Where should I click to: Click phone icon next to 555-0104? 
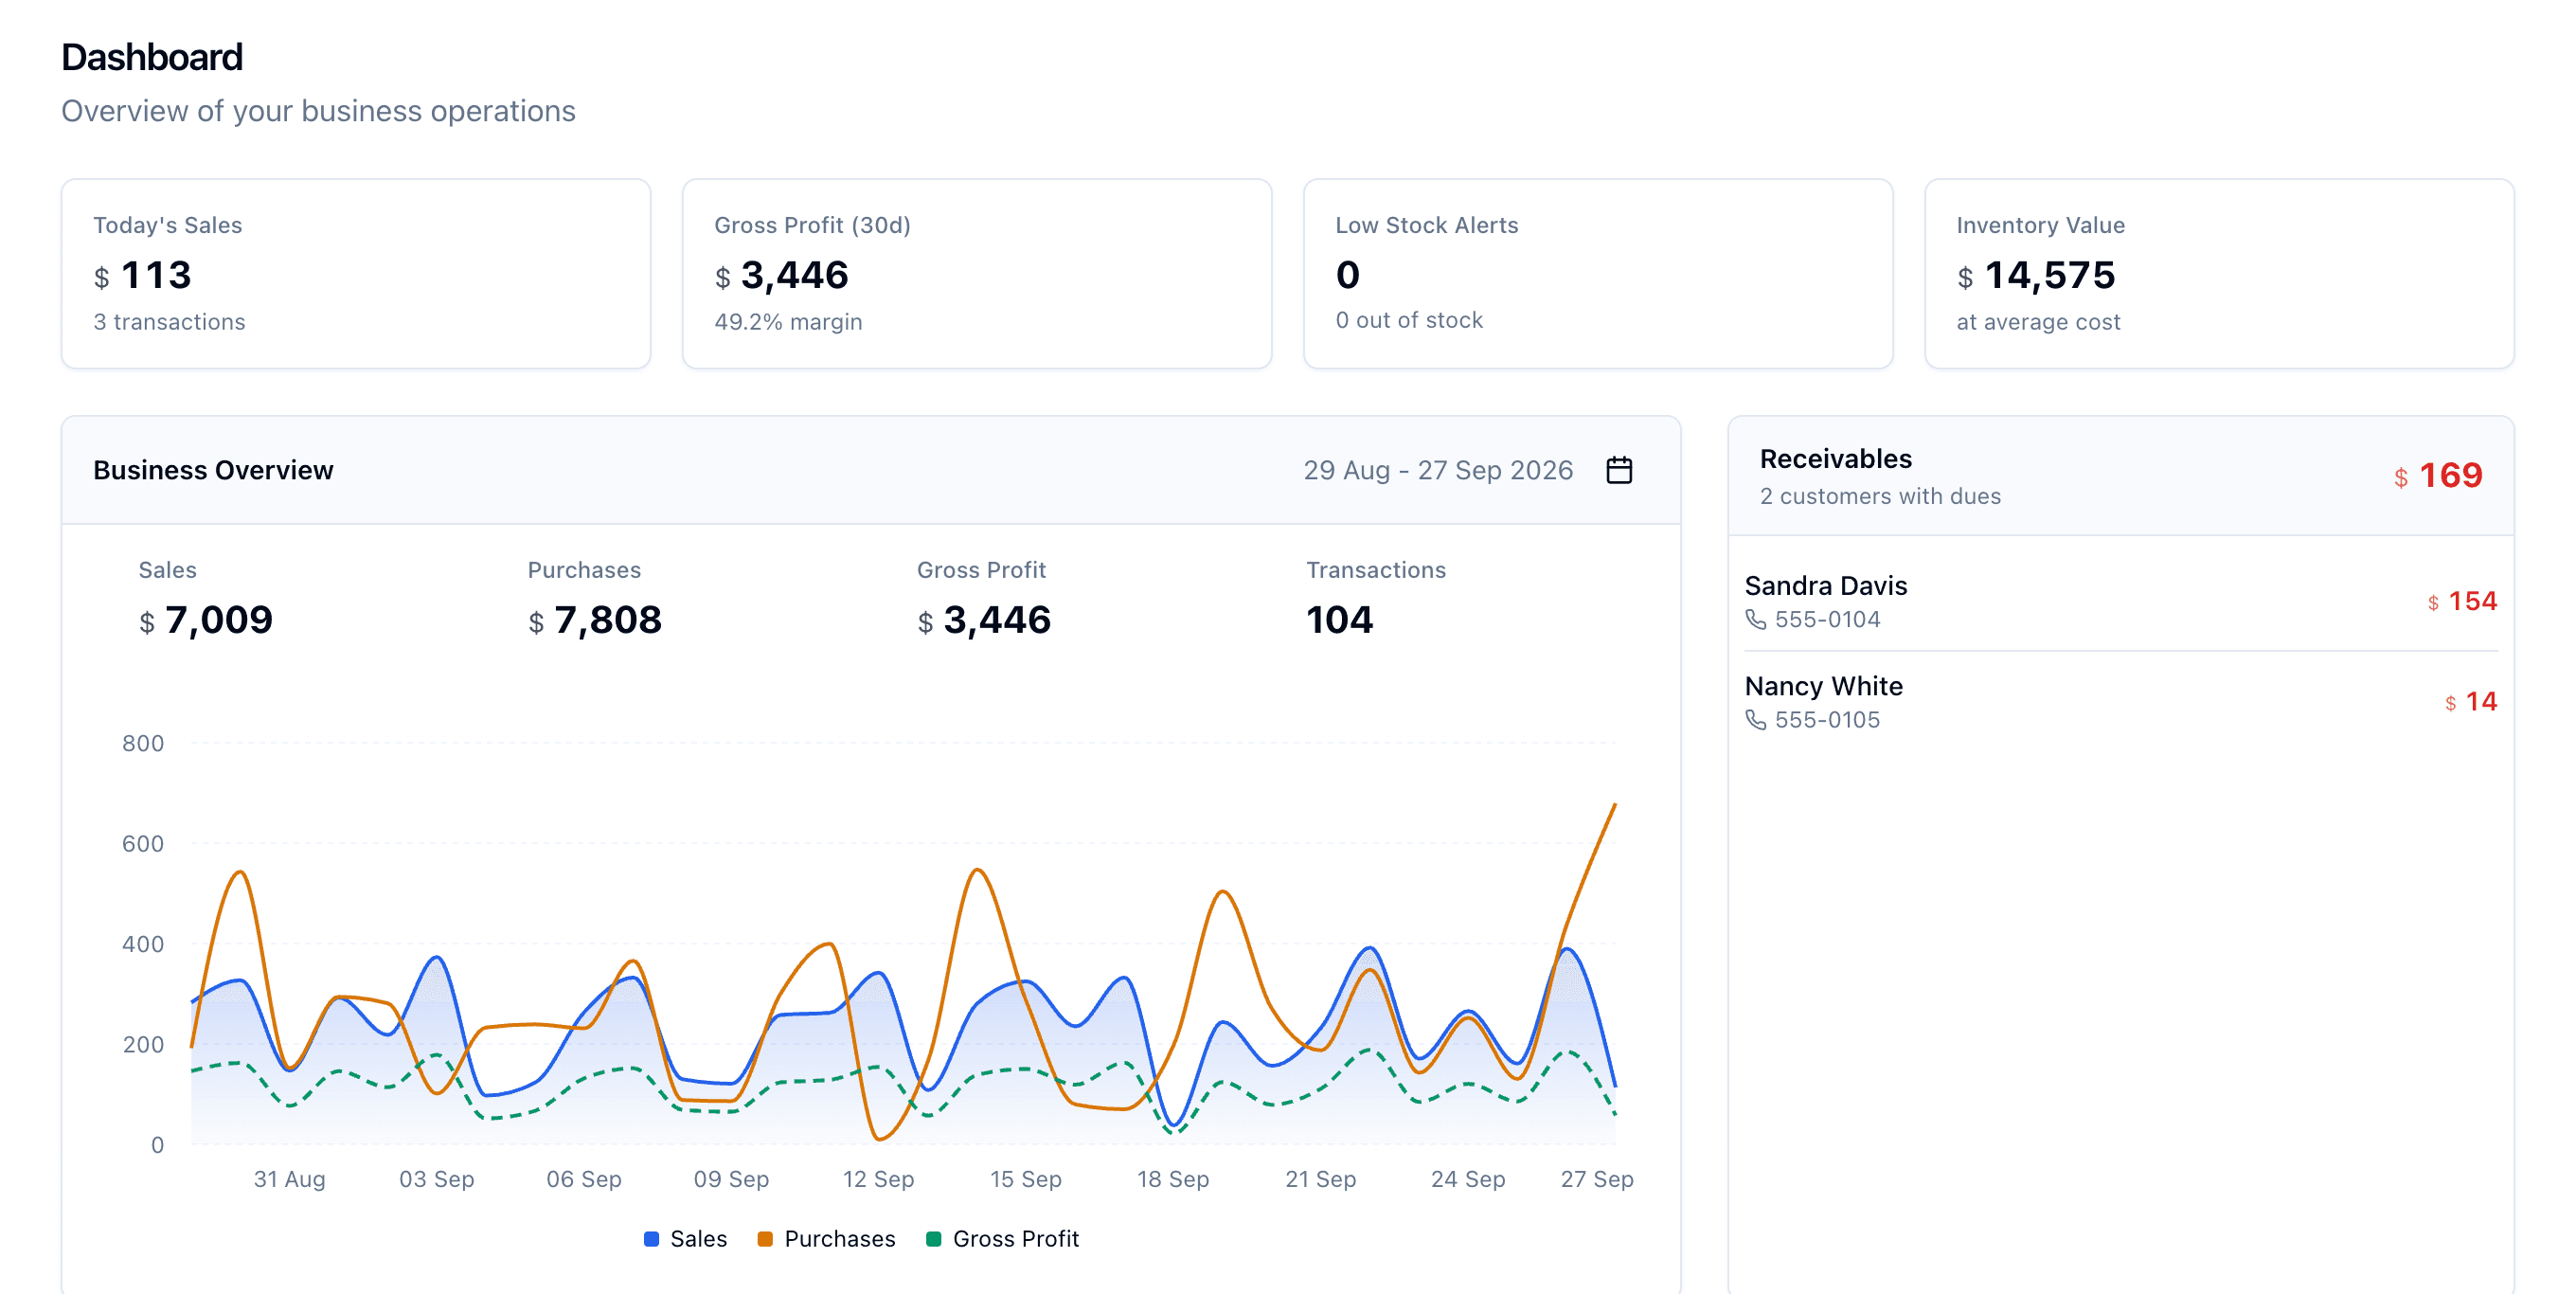point(1755,620)
